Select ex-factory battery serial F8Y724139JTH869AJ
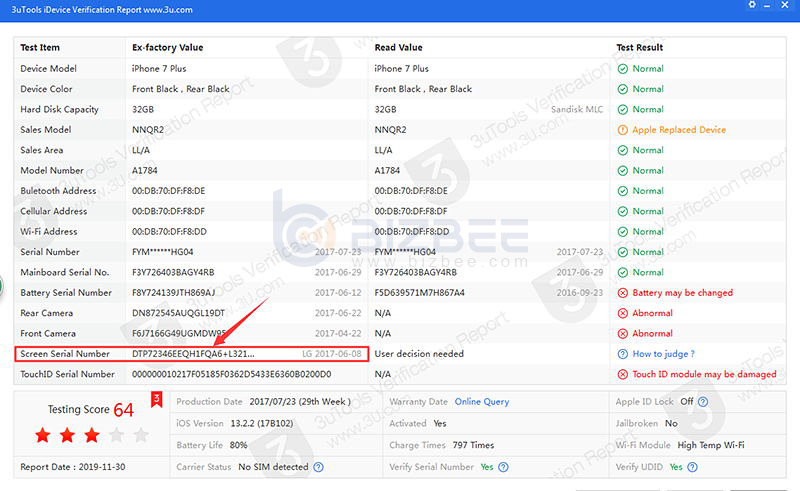The width and height of the screenshot is (800, 491). pyautogui.click(x=173, y=293)
